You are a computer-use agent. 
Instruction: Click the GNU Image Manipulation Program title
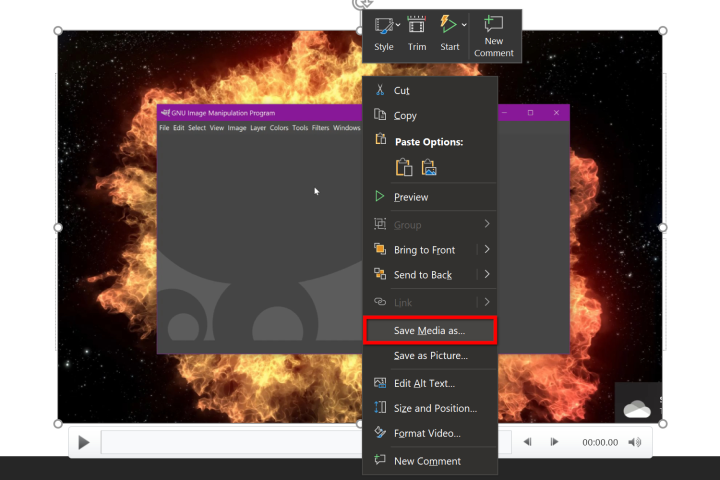click(x=223, y=113)
